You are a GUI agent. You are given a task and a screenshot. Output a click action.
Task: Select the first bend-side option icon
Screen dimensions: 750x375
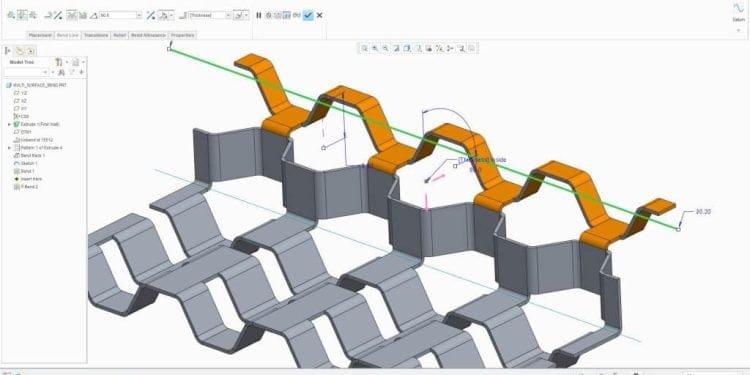pyautogui.click(x=11, y=15)
